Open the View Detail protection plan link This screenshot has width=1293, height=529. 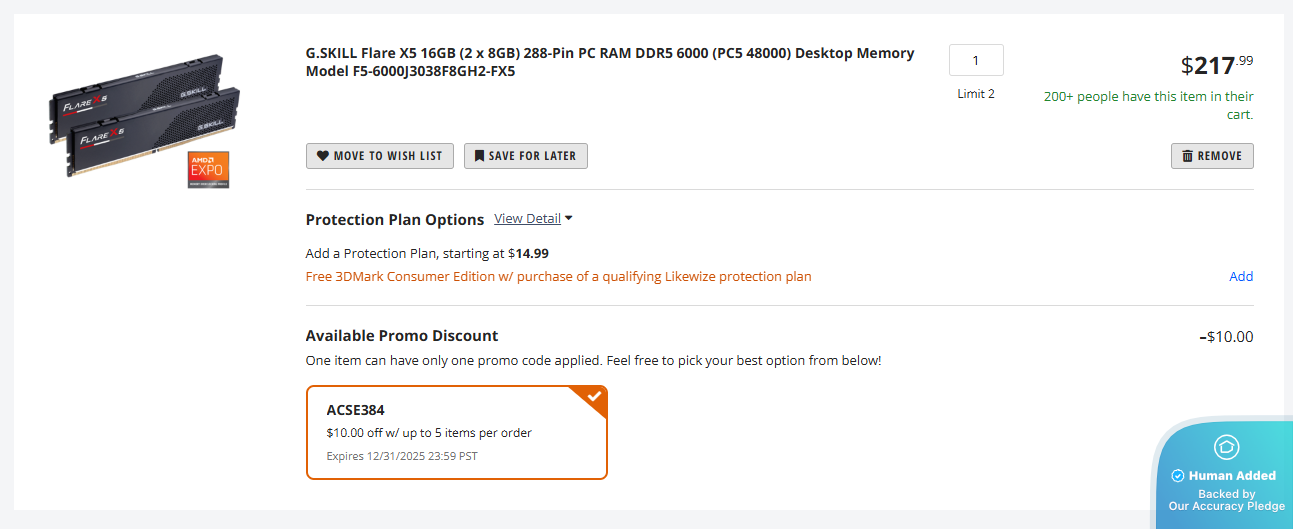tap(527, 219)
